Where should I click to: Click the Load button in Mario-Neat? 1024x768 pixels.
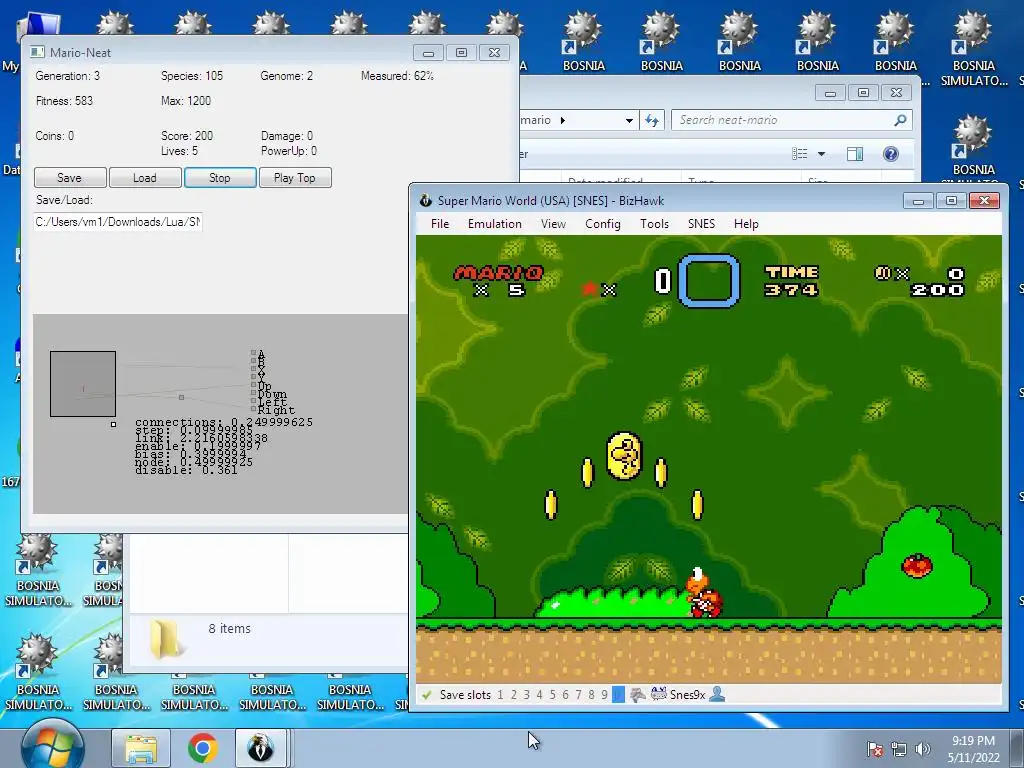(x=145, y=178)
